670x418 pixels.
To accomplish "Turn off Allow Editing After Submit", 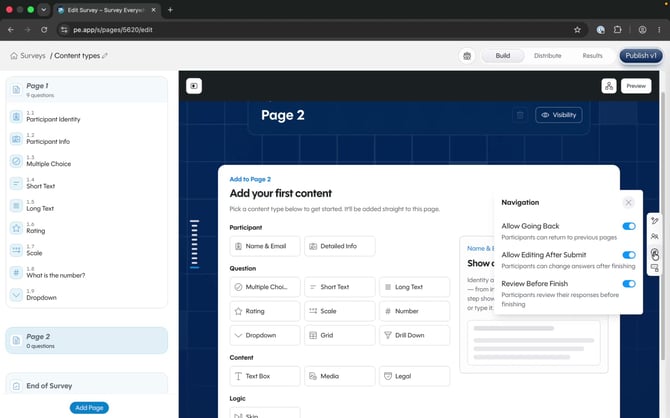I will tap(629, 255).
